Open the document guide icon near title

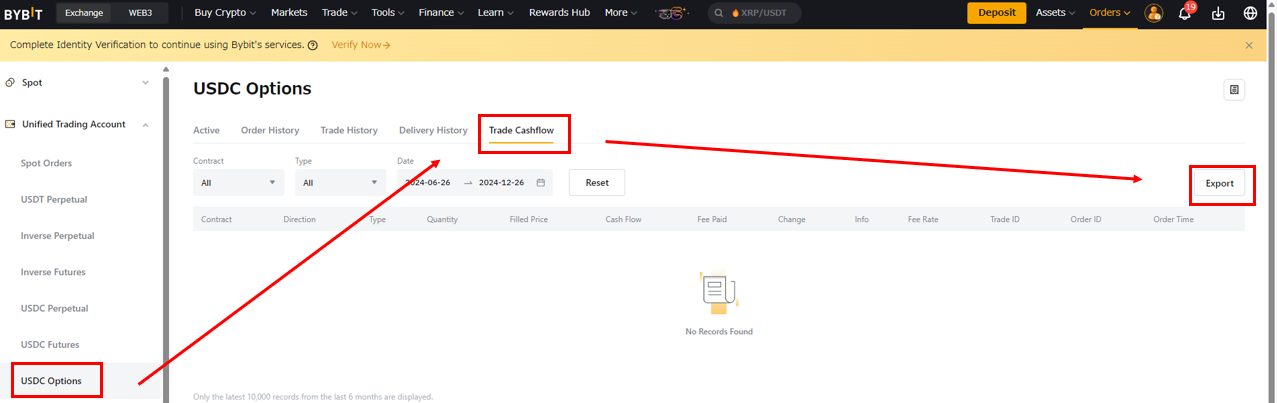click(x=1234, y=90)
